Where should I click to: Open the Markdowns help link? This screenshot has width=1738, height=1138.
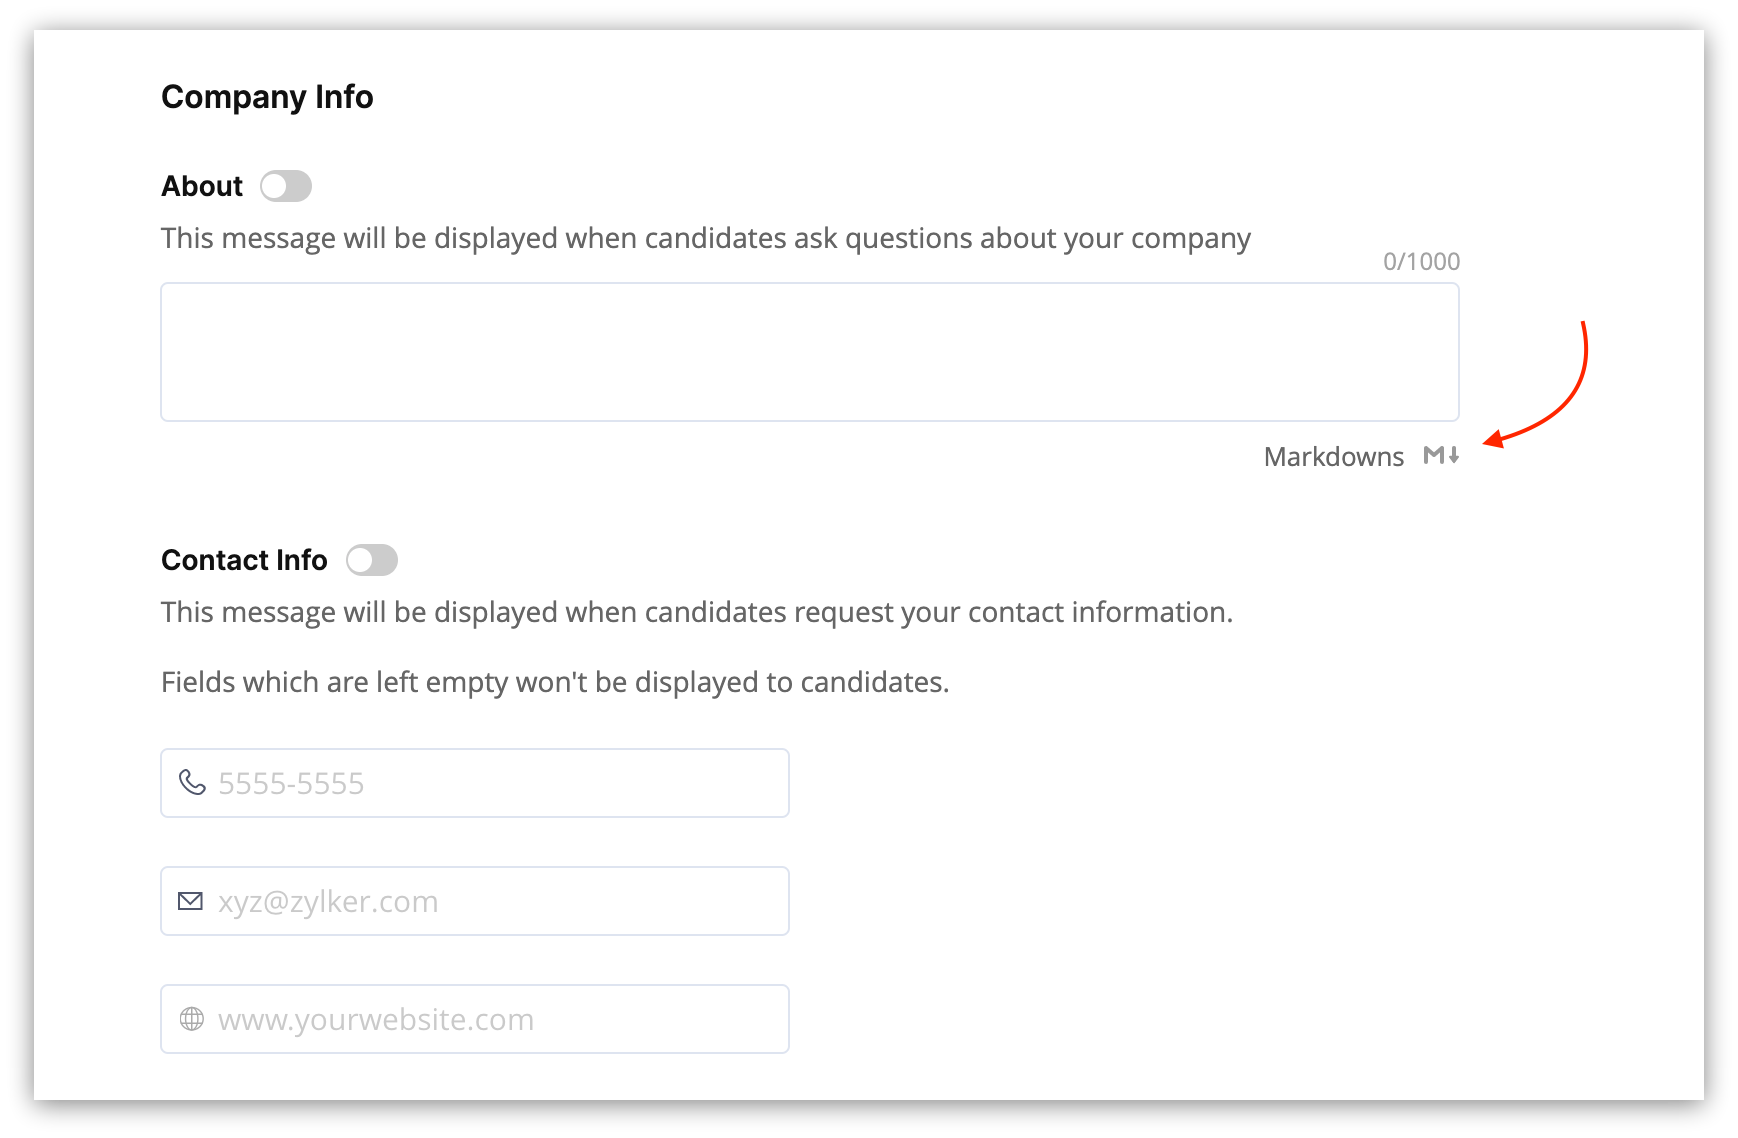pos(1333,457)
